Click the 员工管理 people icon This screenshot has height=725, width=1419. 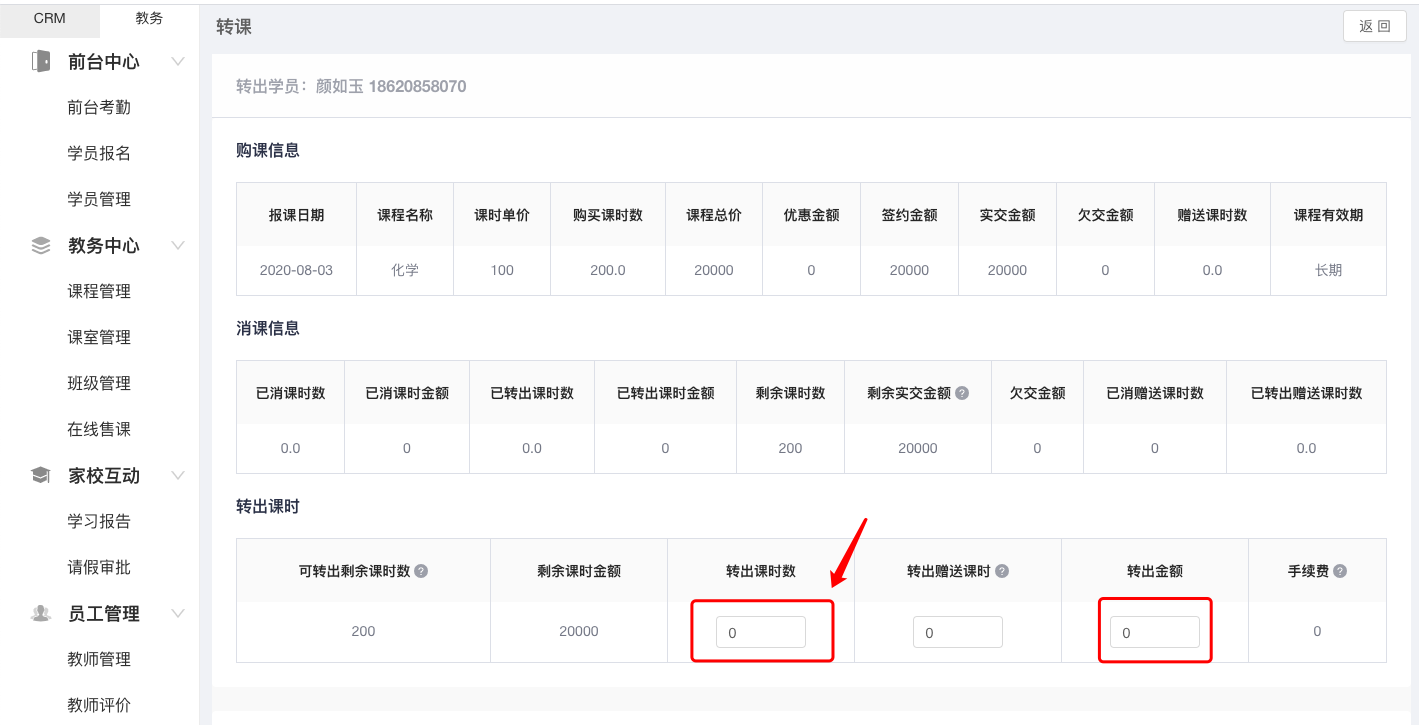41,613
